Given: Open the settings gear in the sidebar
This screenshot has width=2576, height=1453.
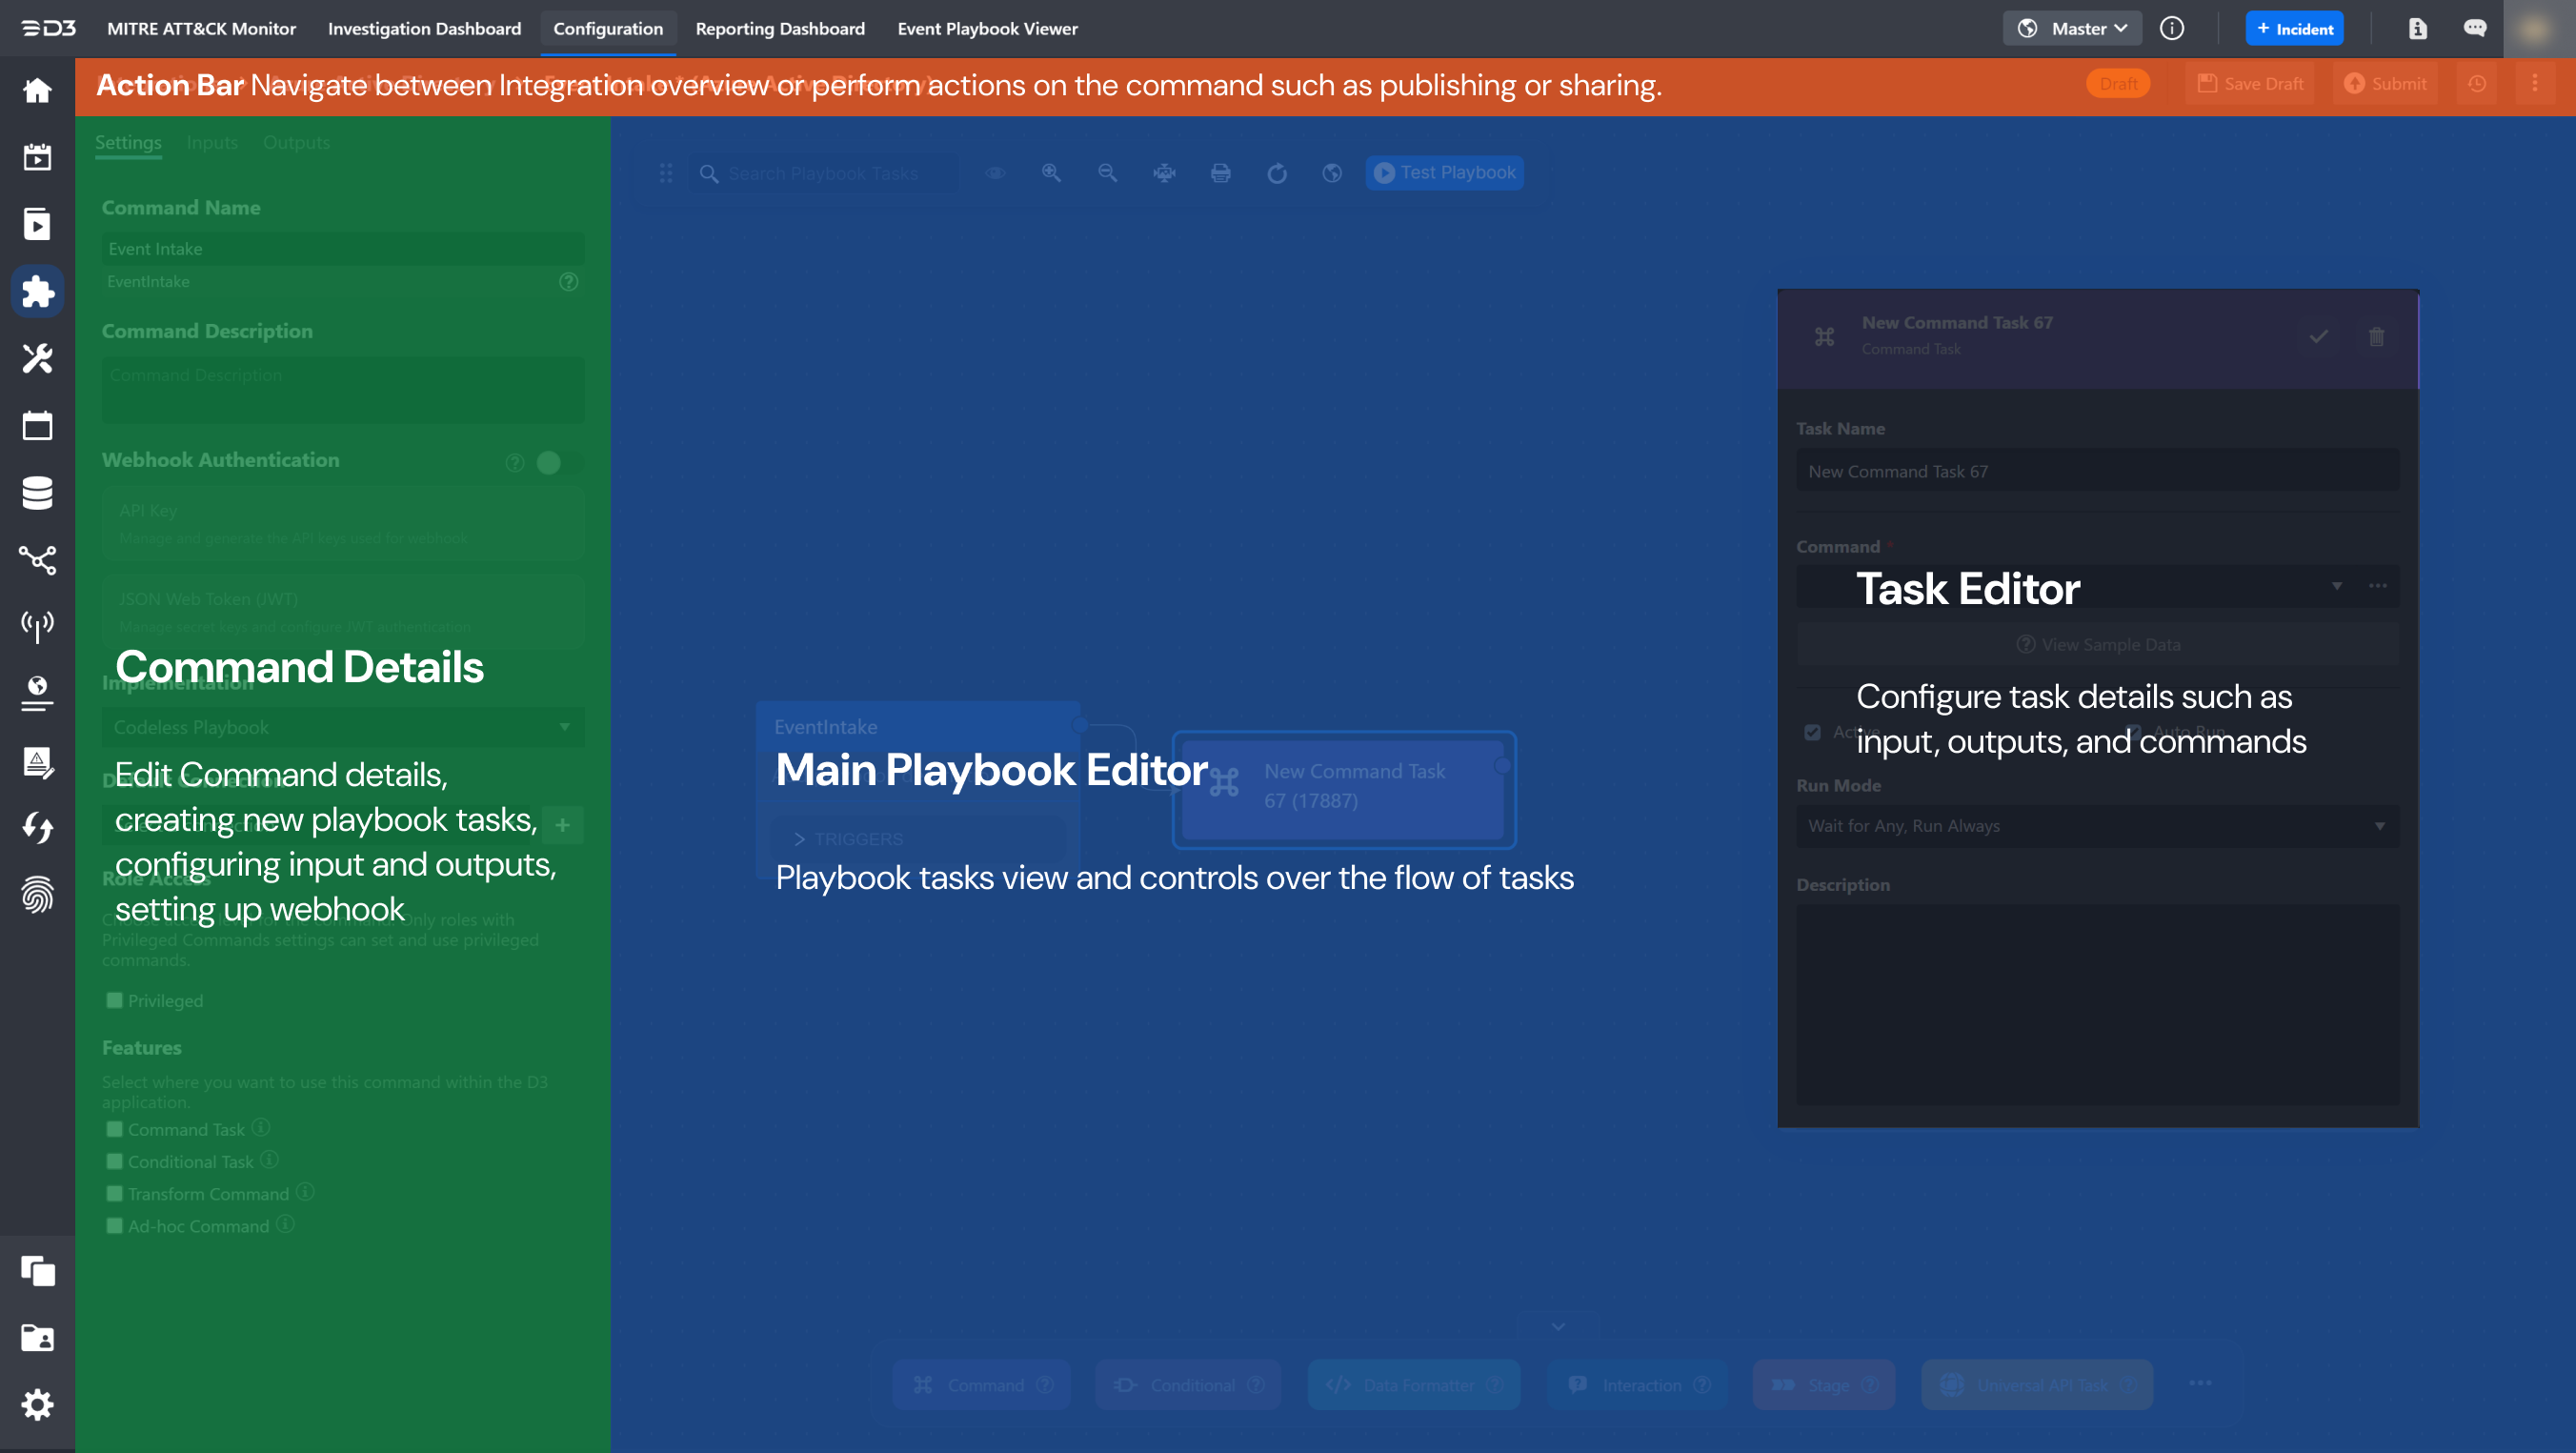Looking at the screenshot, I should 37,1405.
